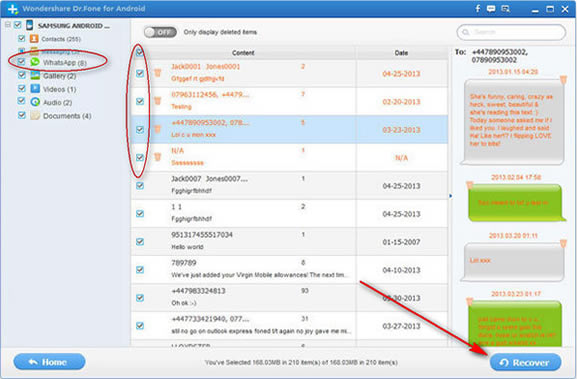Toggle Only display deleted items switch

(x=160, y=32)
